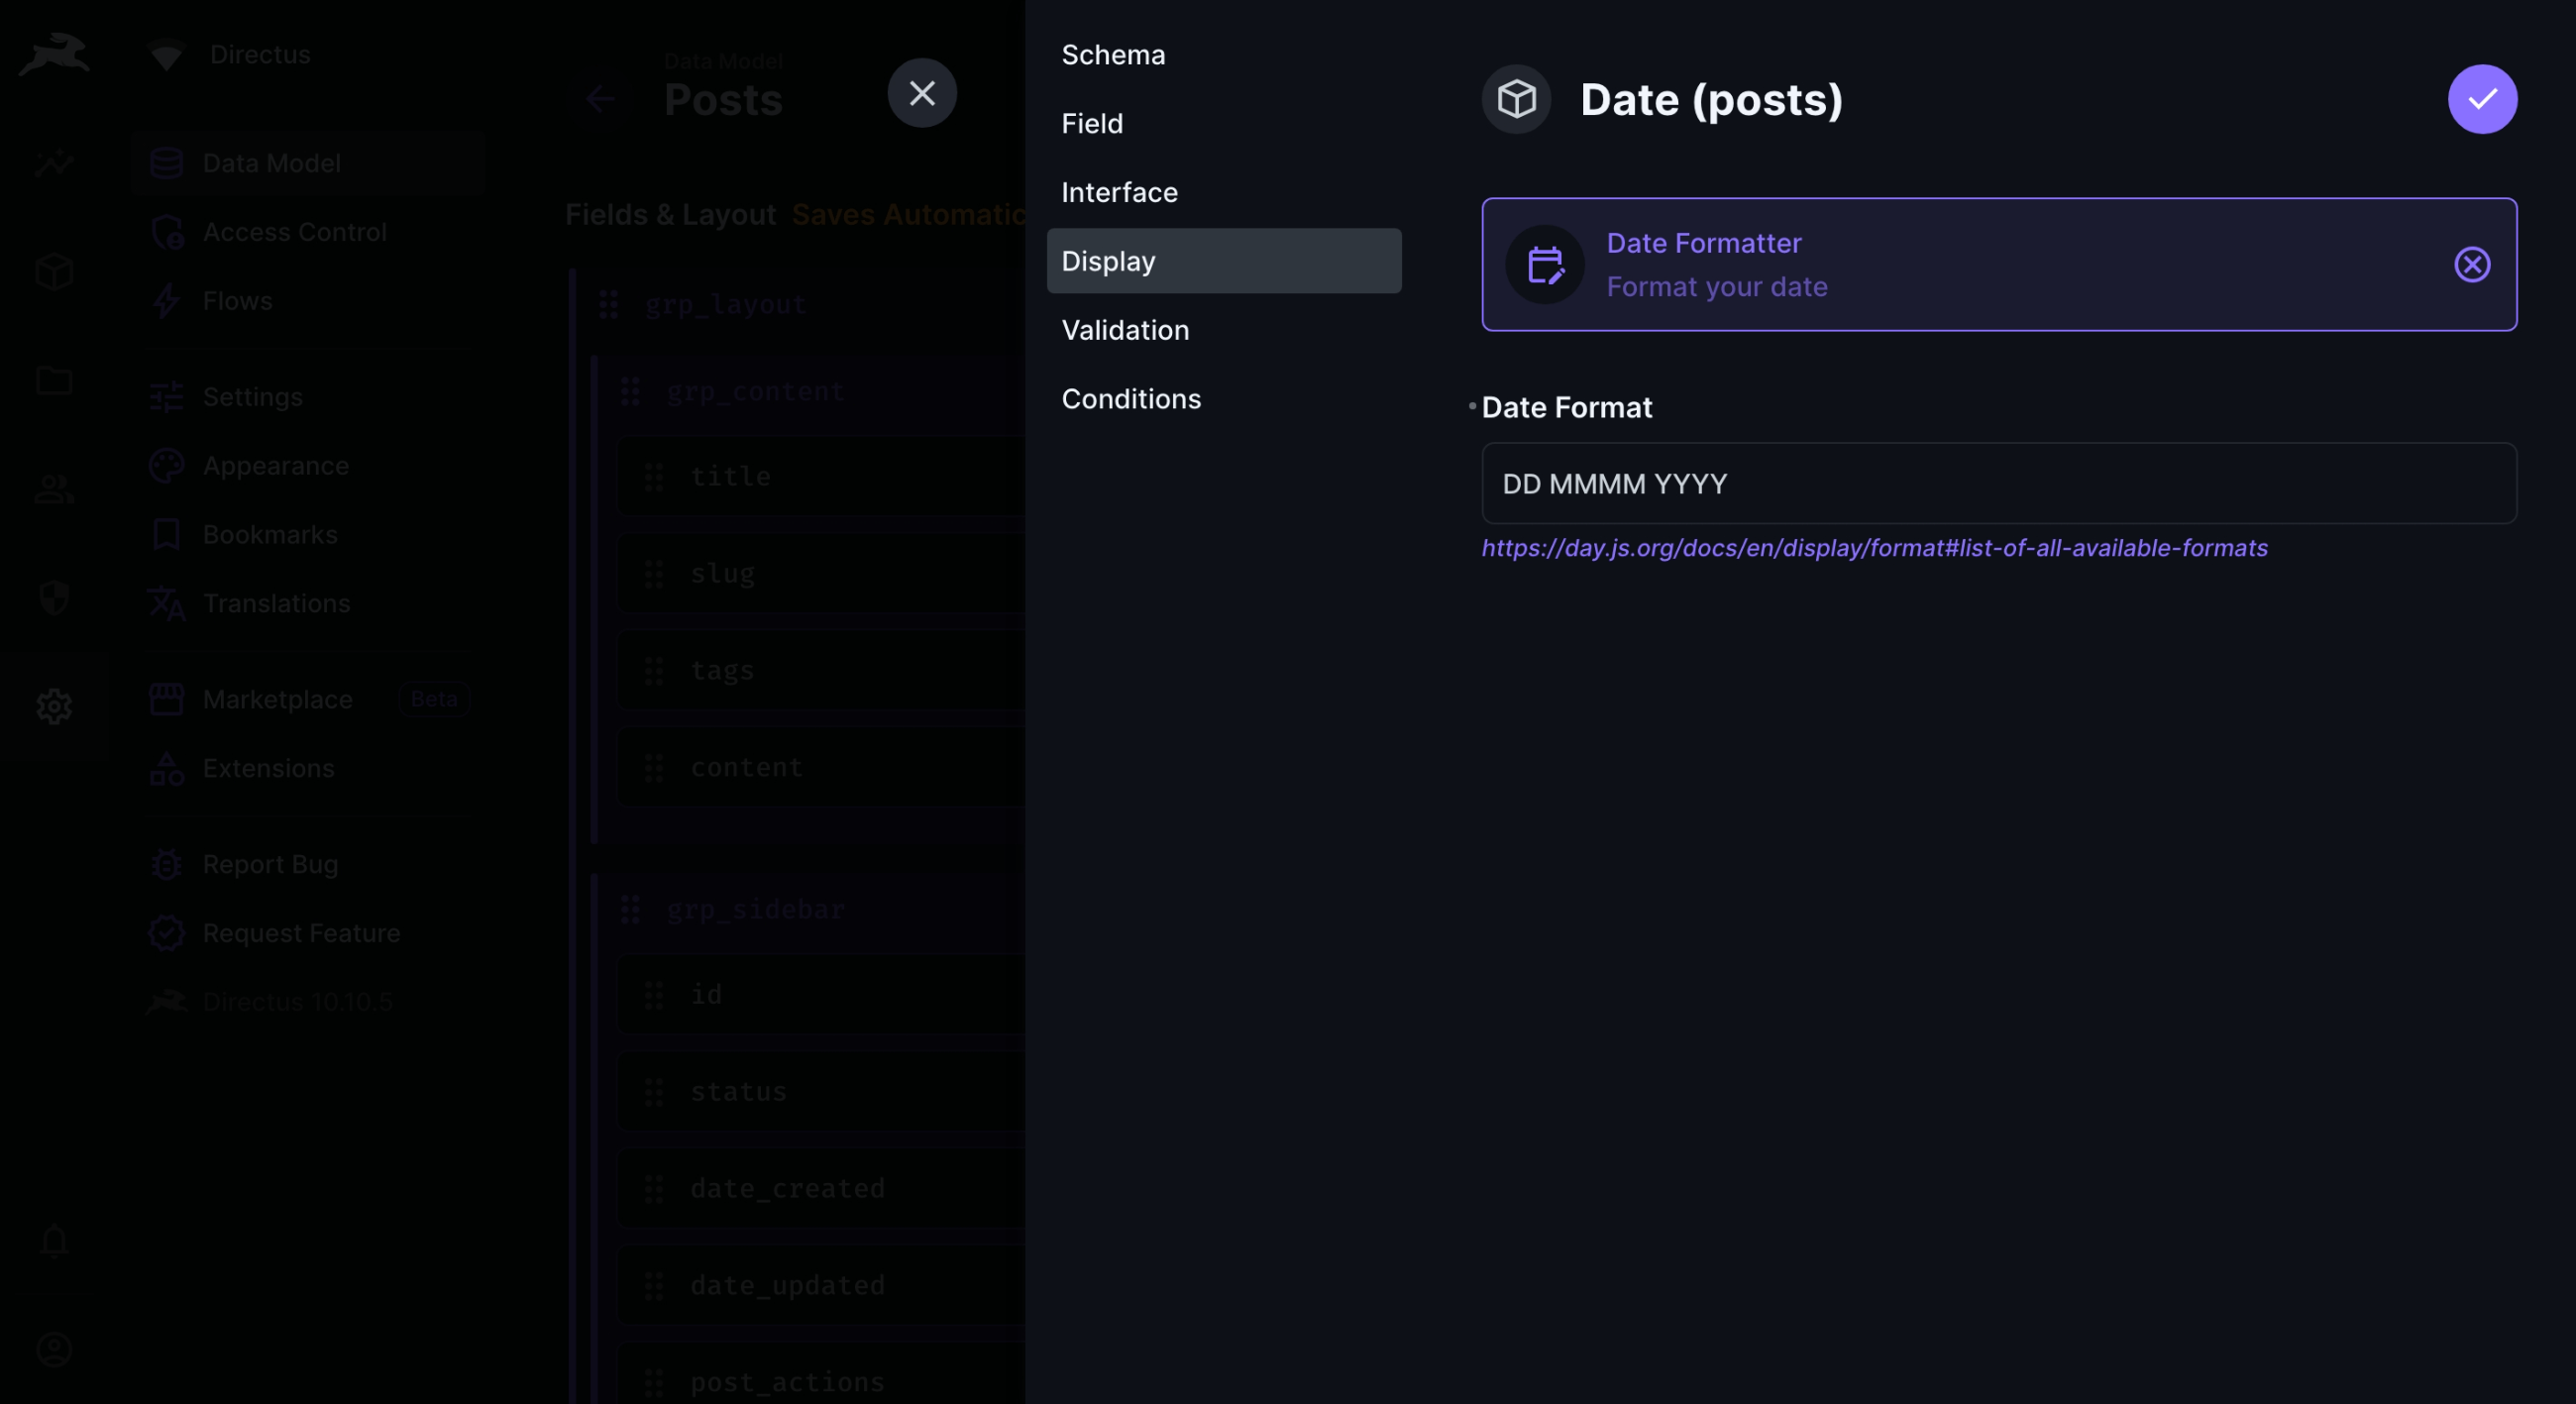The height and width of the screenshot is (1404, 2576).
Task: Open the day.js format documentation link
Action: (1874, 548)
